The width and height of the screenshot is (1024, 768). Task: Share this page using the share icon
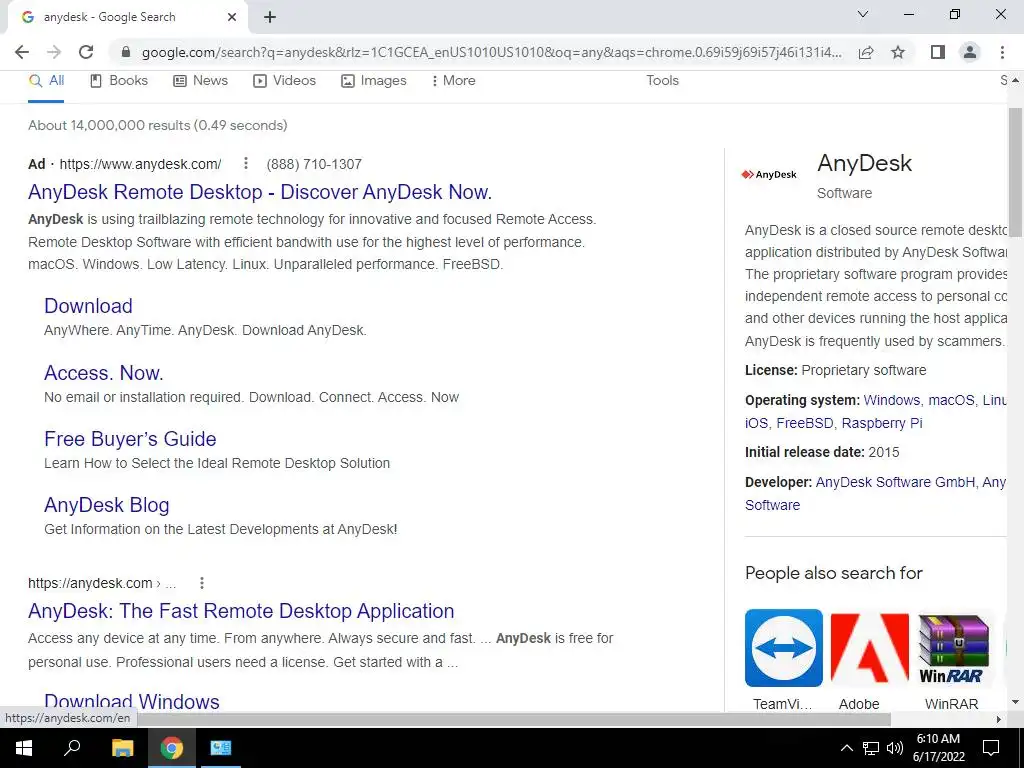(866, 52)
